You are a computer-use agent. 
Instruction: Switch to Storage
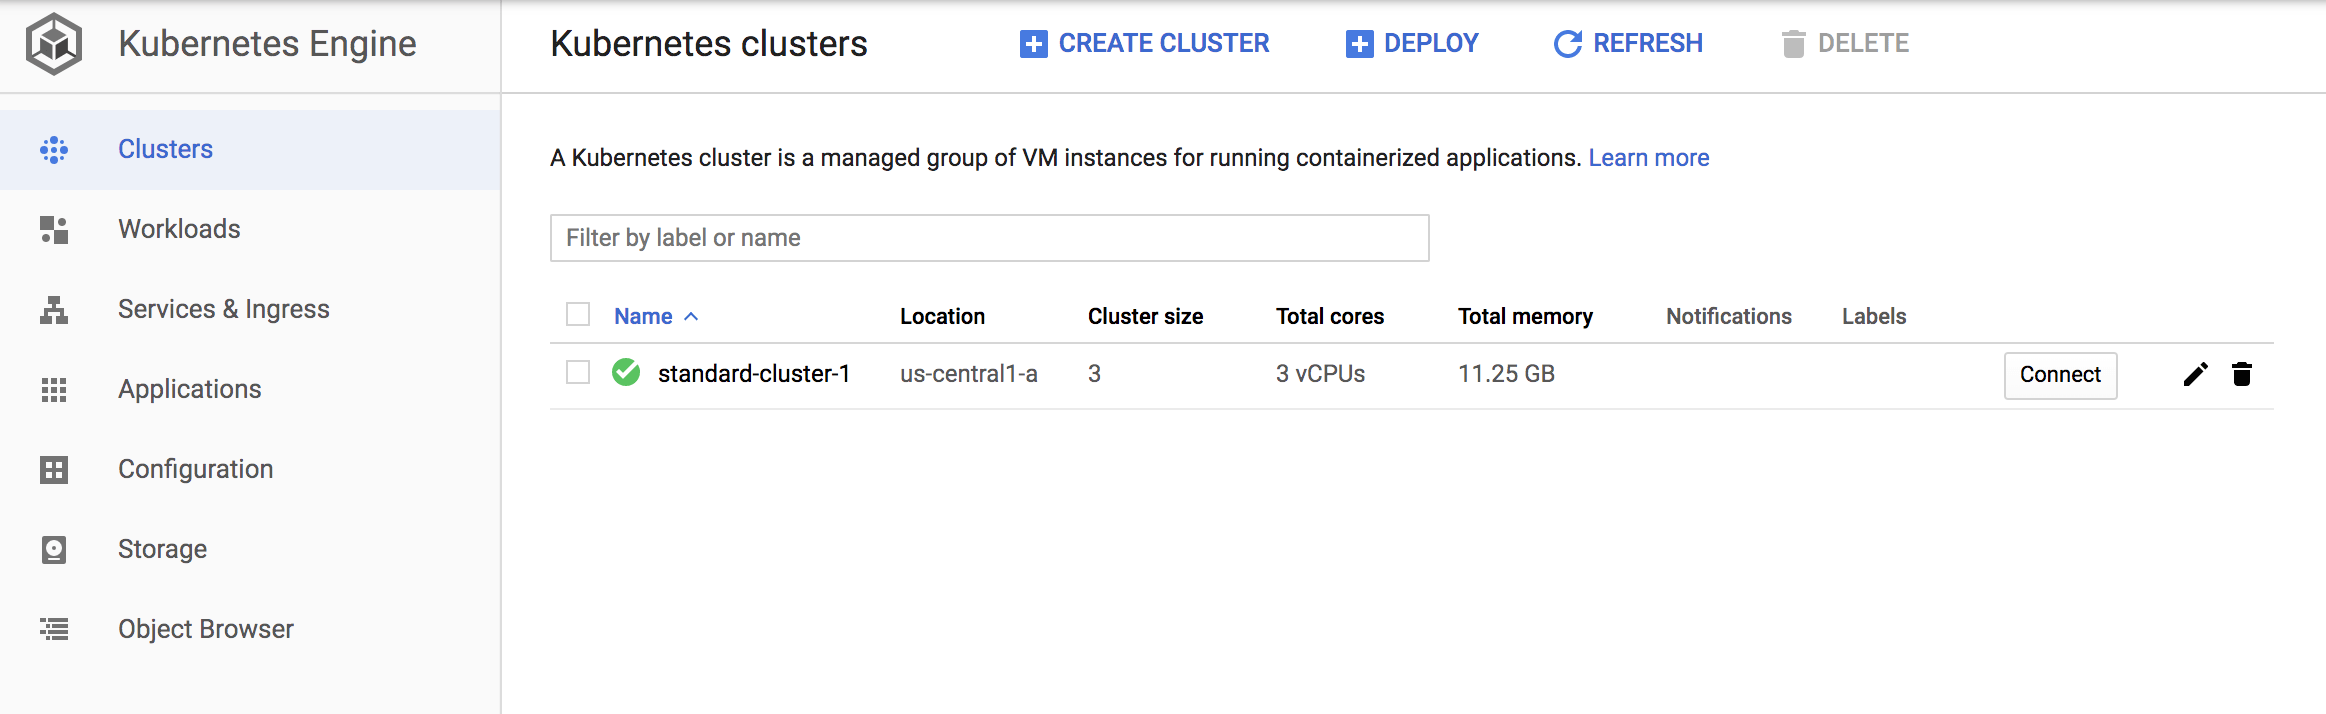(250, 549)
